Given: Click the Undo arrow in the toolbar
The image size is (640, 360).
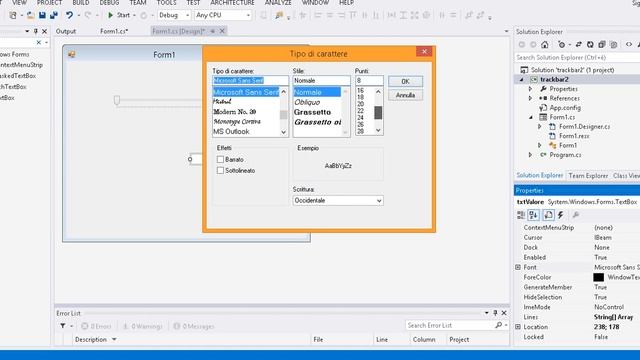Looking at the screenshot, I should pos(69,15).
